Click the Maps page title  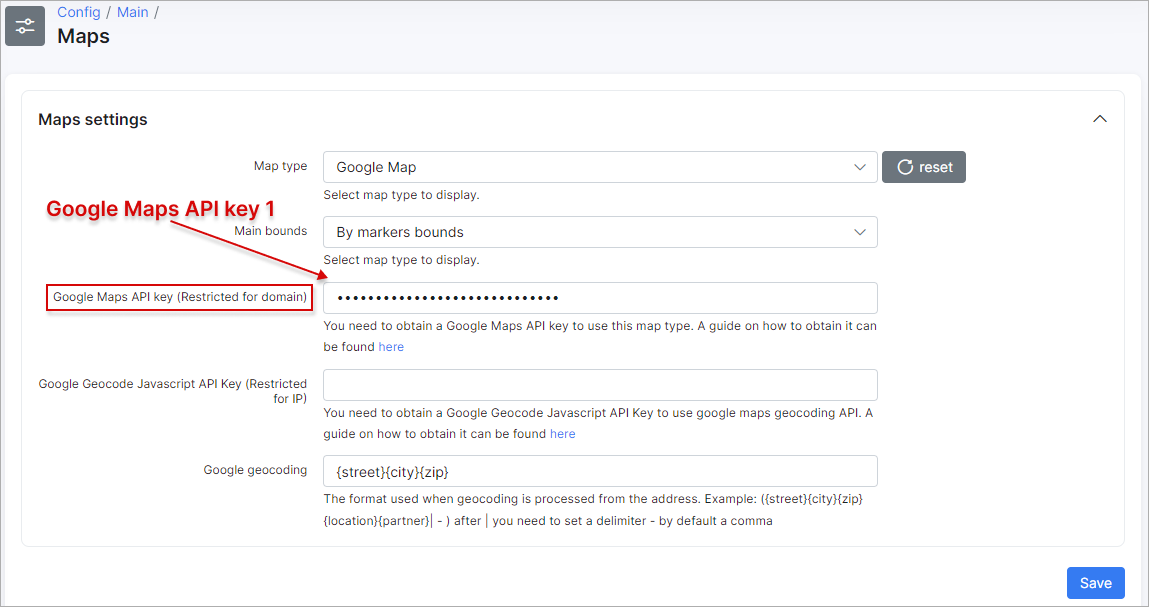(x=83, y=36)
